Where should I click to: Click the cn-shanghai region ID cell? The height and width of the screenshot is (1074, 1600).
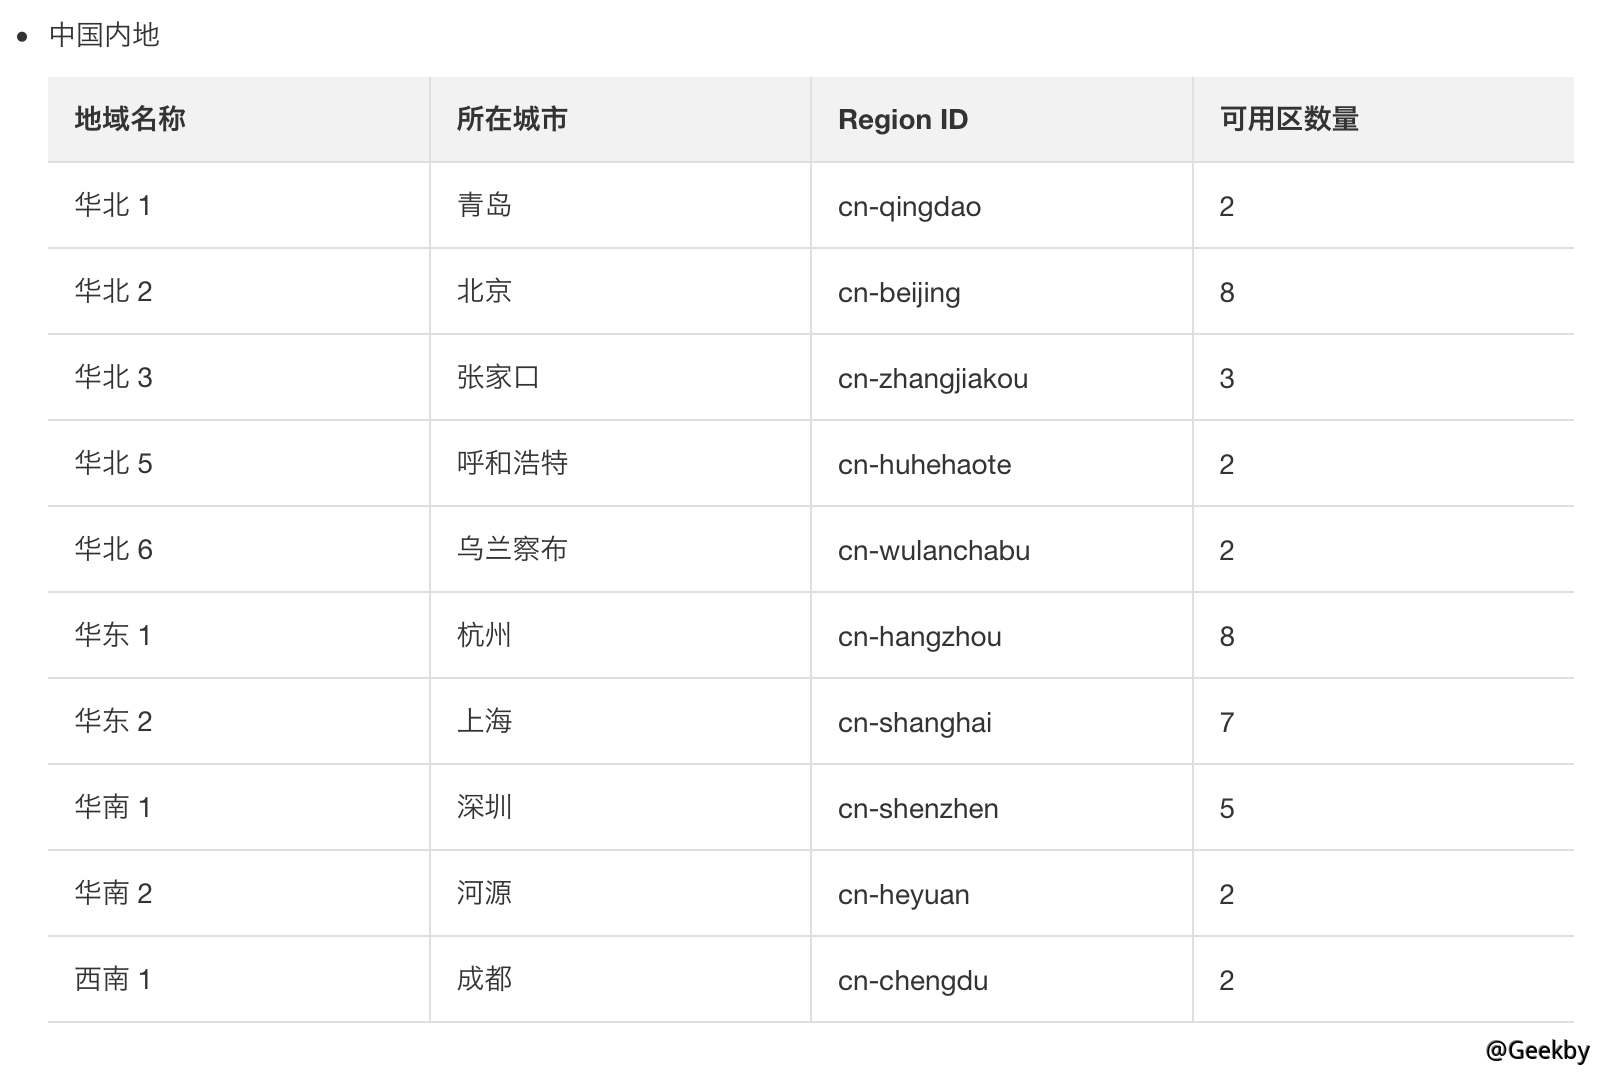click(915, 723)
